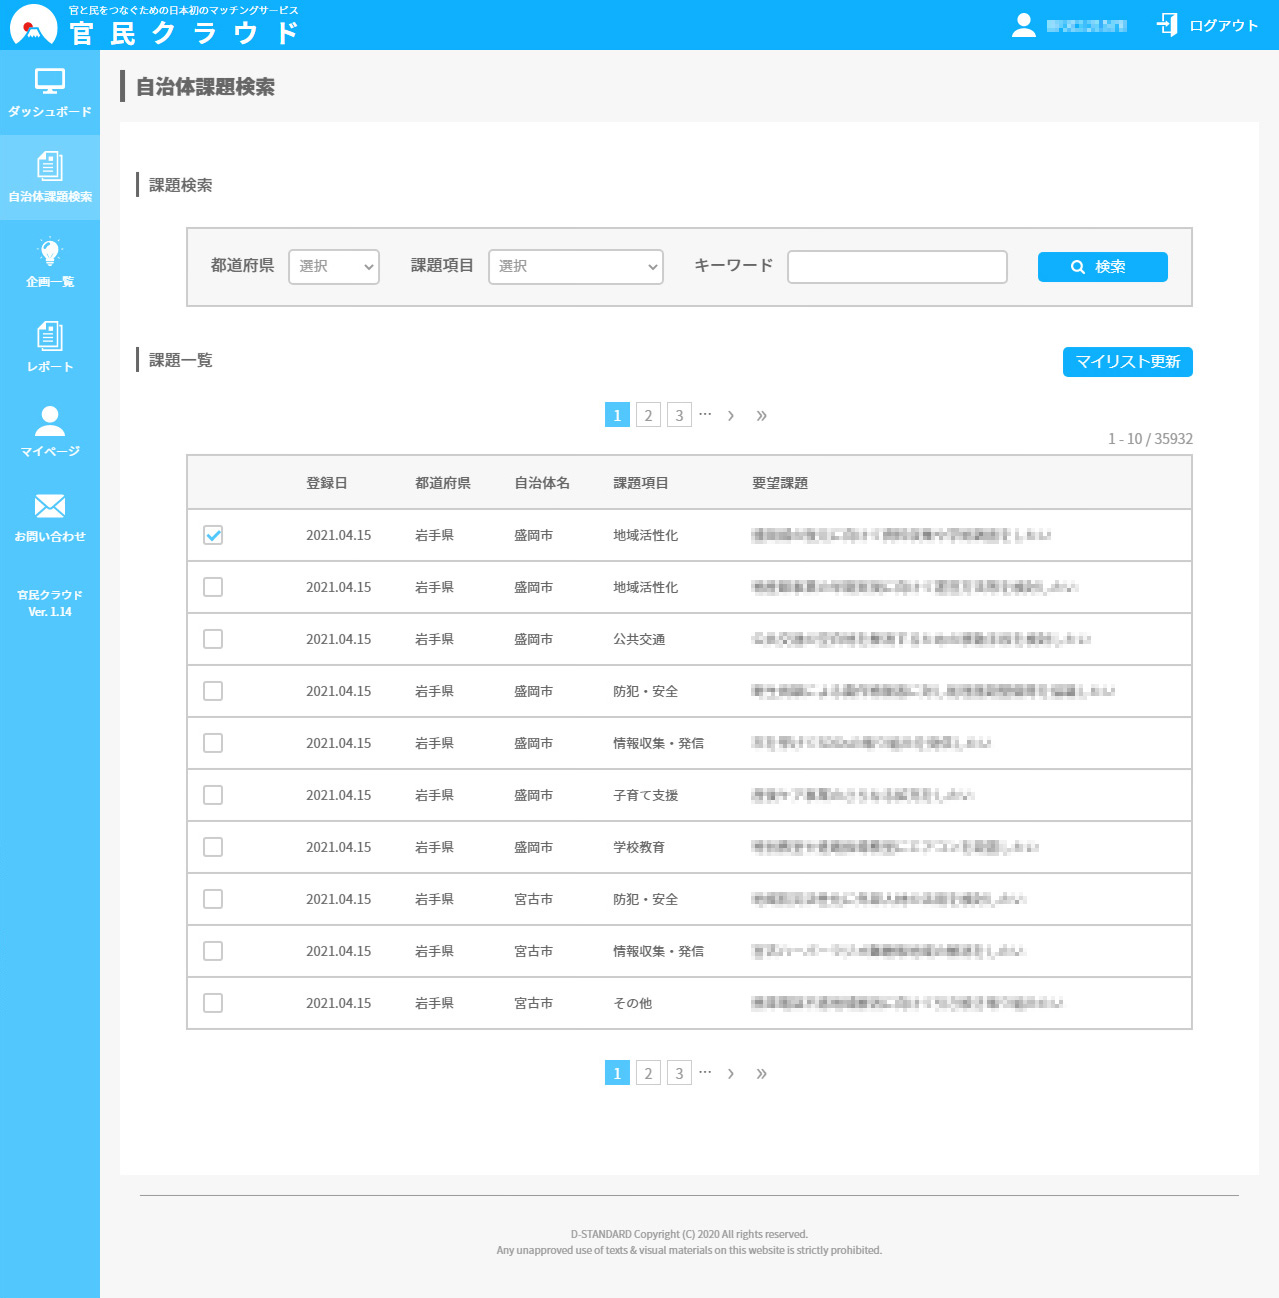Image resolution: width=1279 pixels, height=1298 pixels.
Task: Open the 都道府県 dropdown
Action: coord(334,267)
